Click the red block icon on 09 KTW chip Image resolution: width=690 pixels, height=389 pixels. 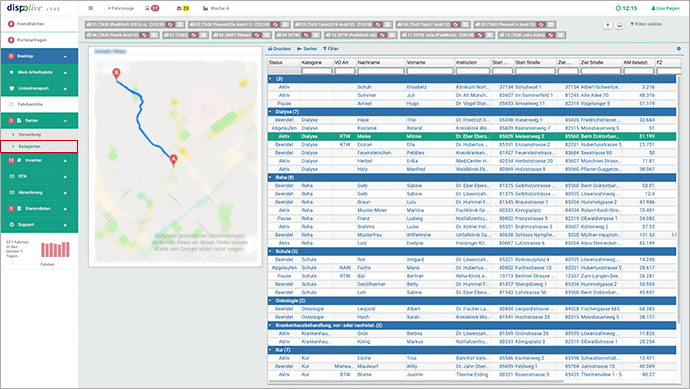pos(306,35)
